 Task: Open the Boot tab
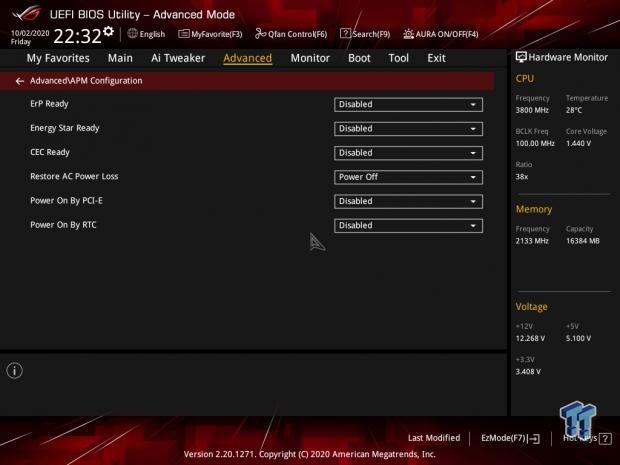[x=359, y=58]
